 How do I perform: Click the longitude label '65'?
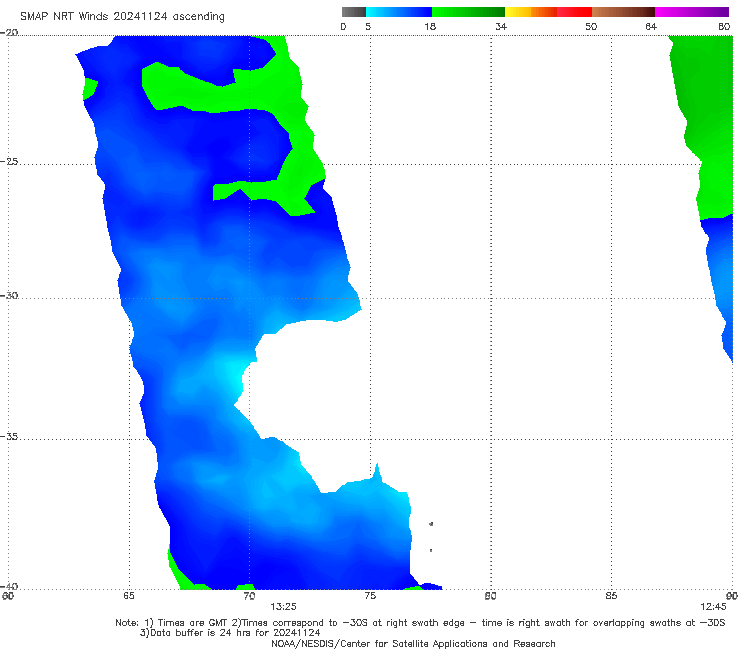point(129,596)
